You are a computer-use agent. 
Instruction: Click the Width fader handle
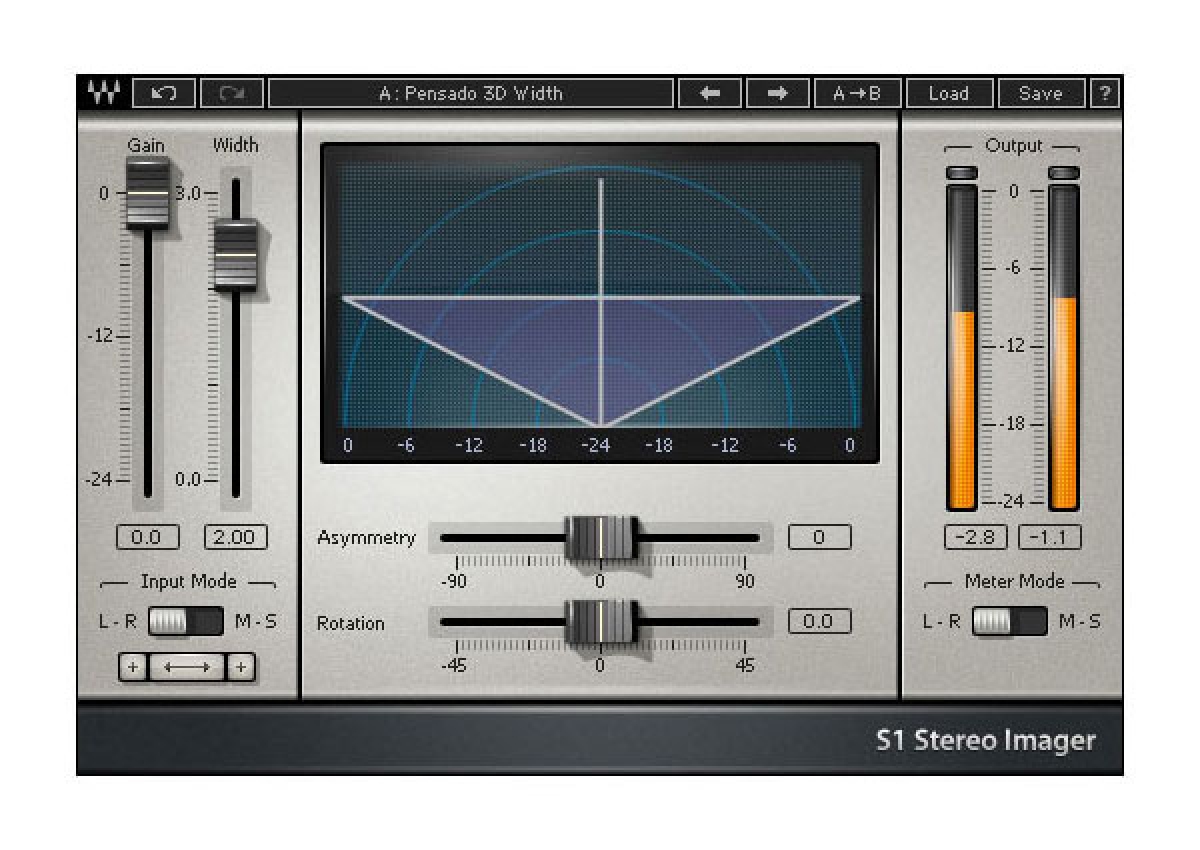(x=236, y=255)
